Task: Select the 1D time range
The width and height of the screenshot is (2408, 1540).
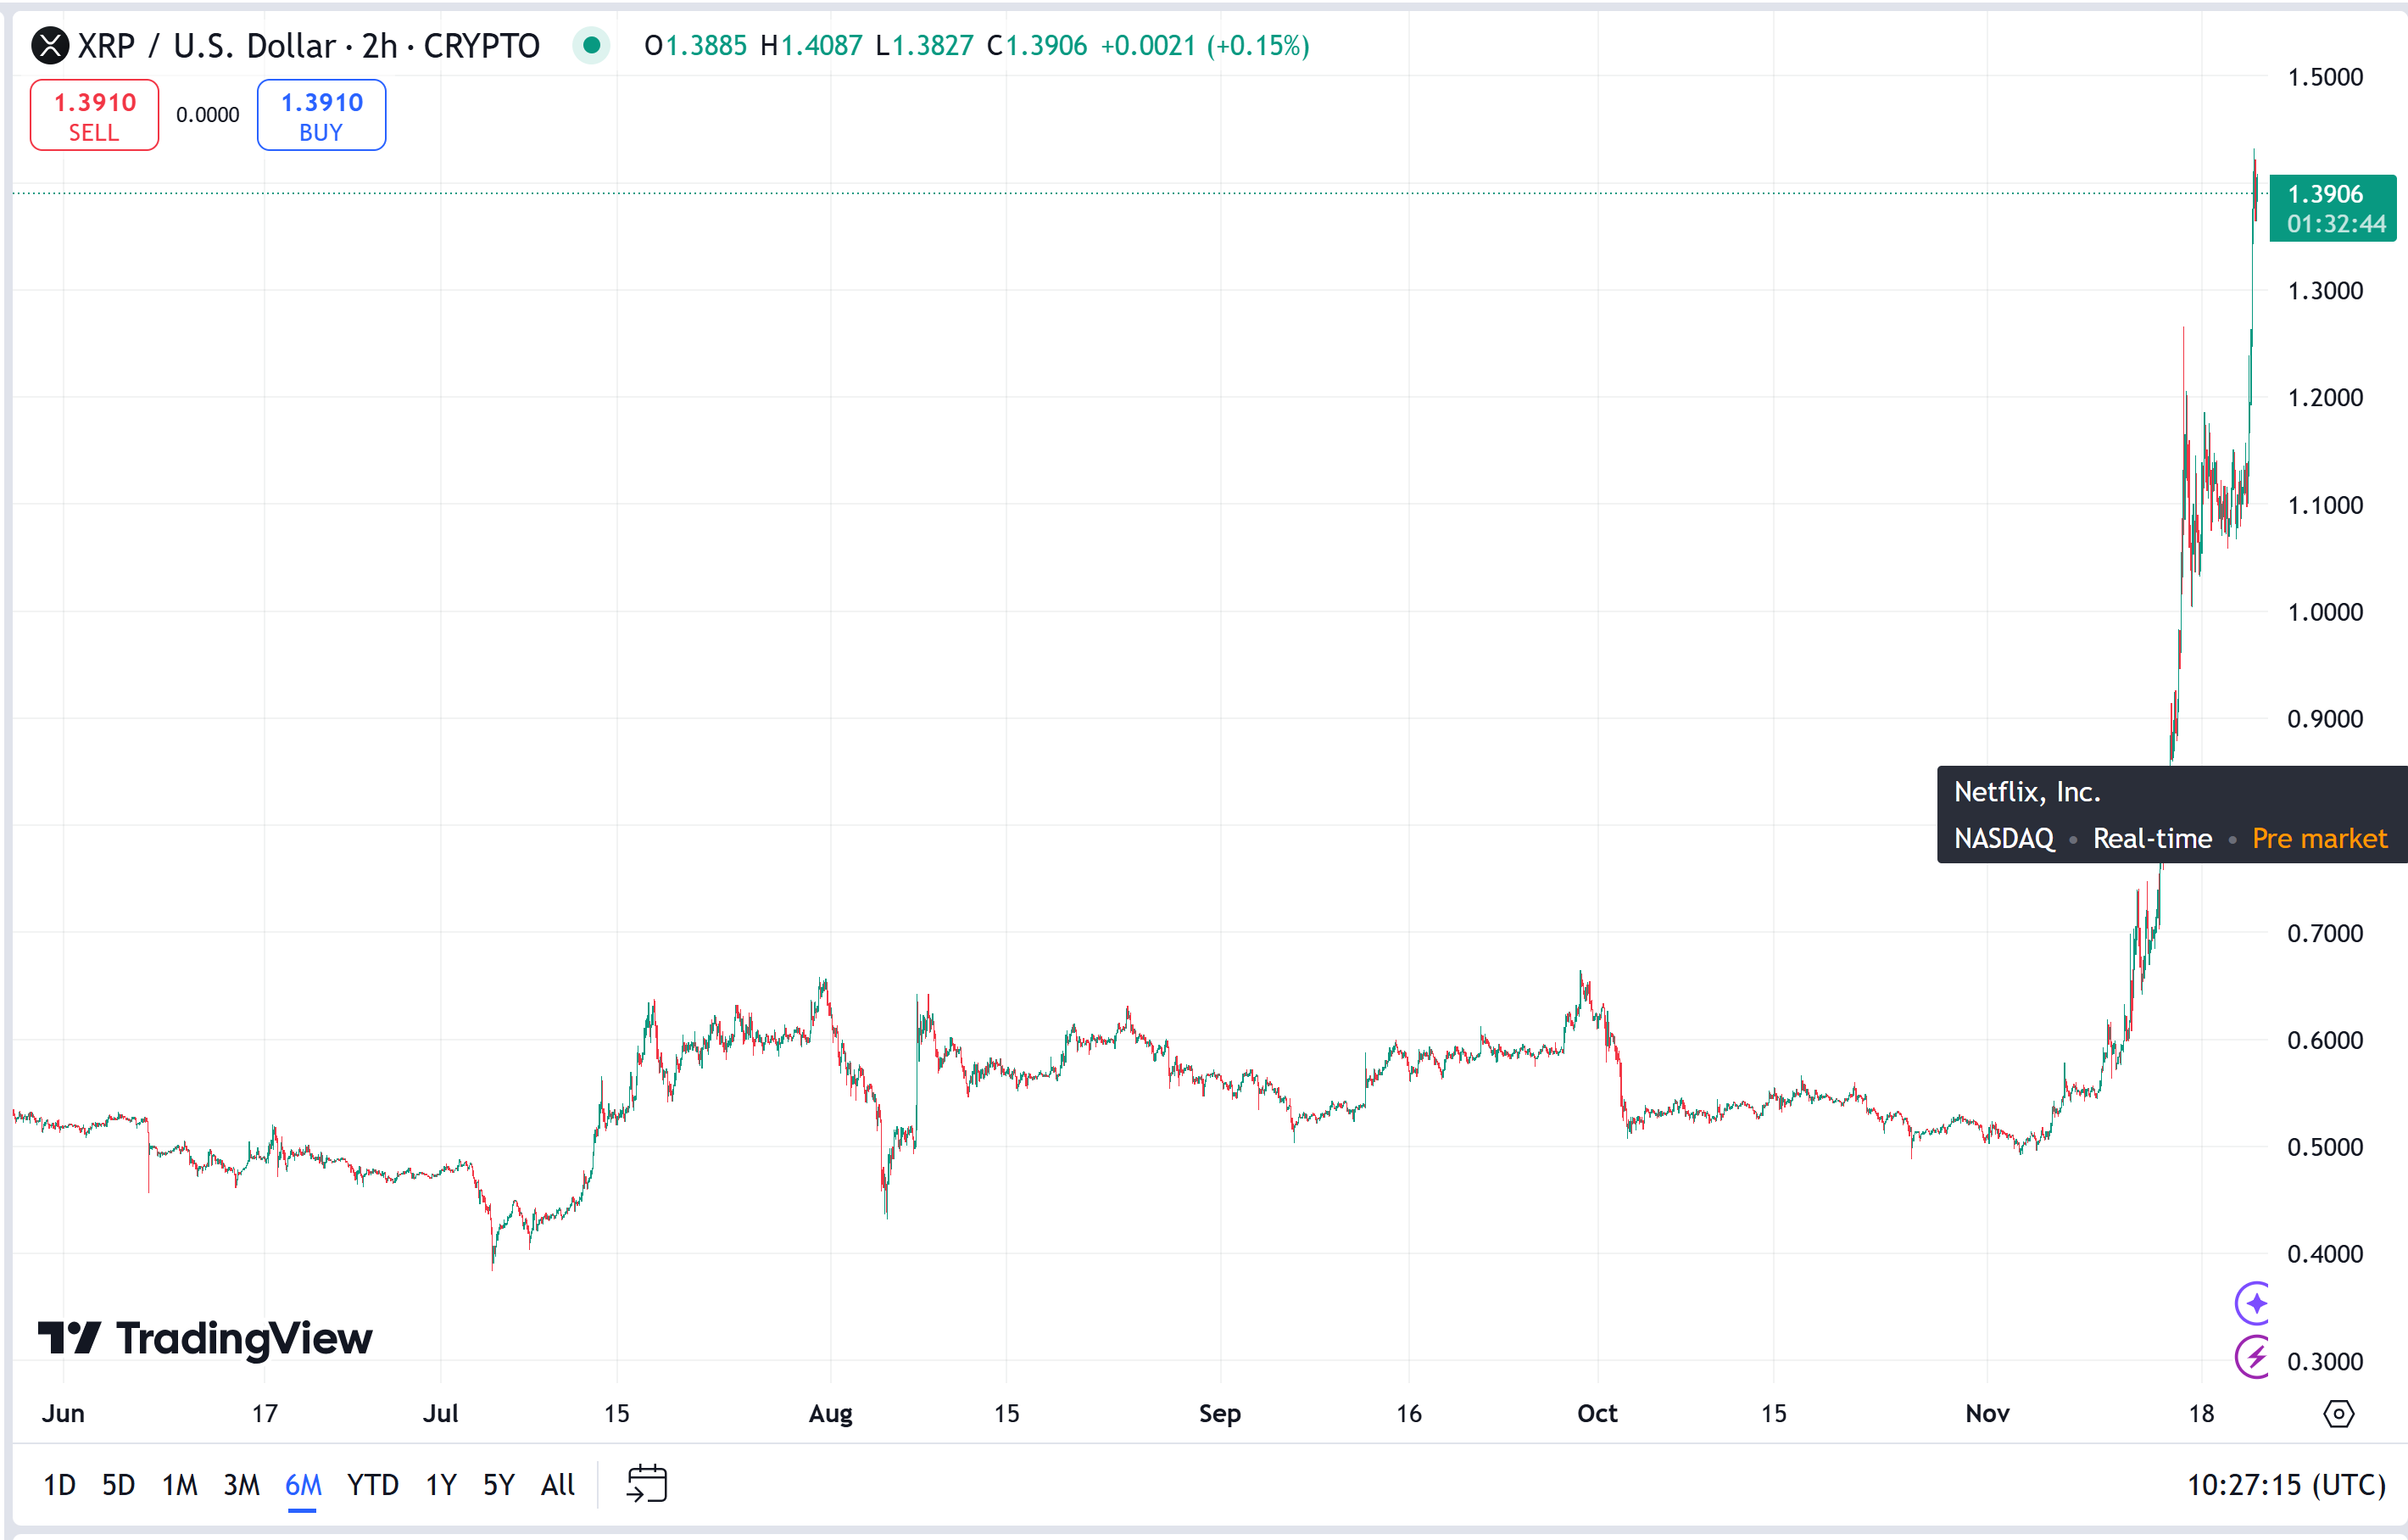Action: [x=59, y=1485]
